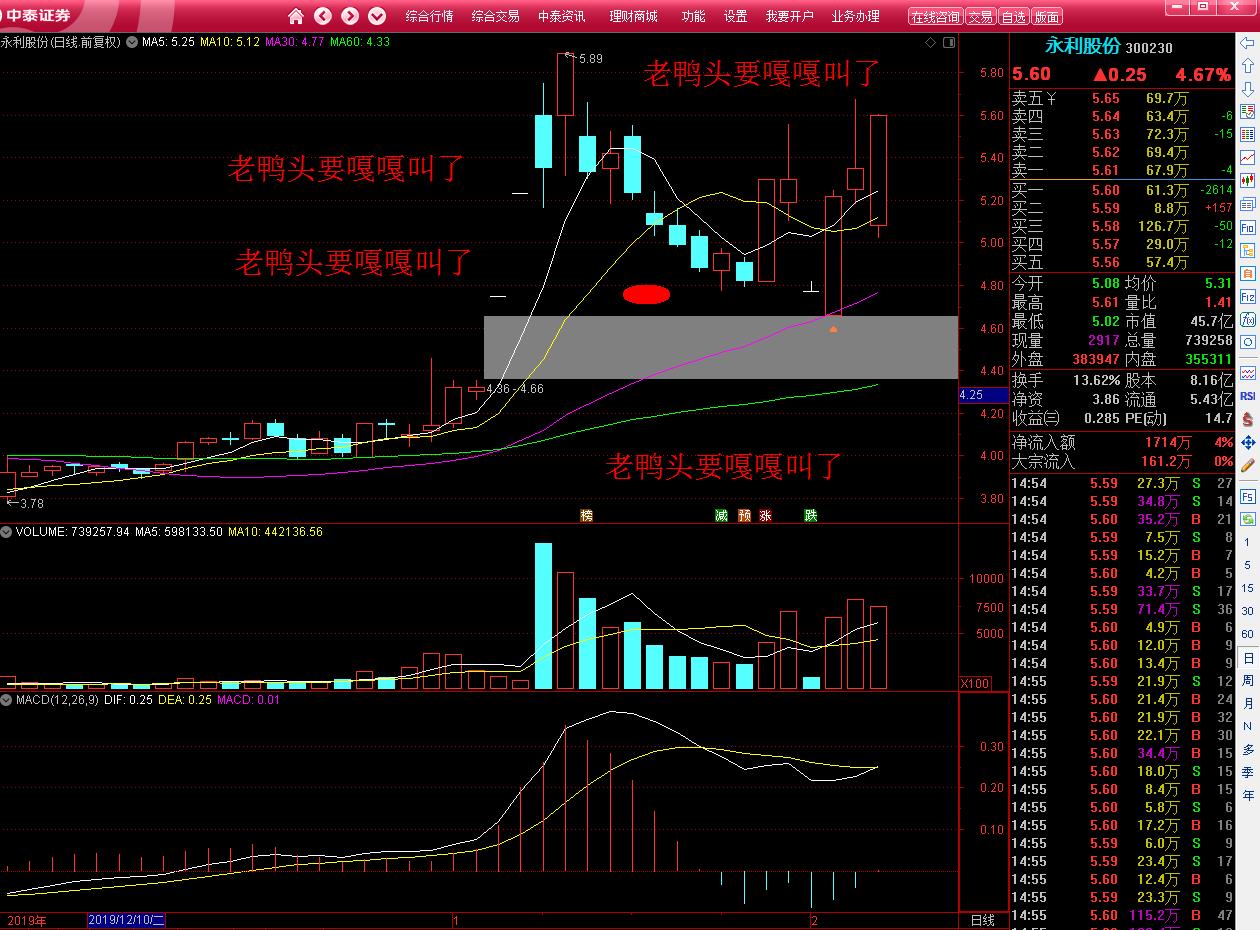The image size is (1260, 930).
Task: Click the Fiz icon in right sidebar
Action: click(1248, 296)
